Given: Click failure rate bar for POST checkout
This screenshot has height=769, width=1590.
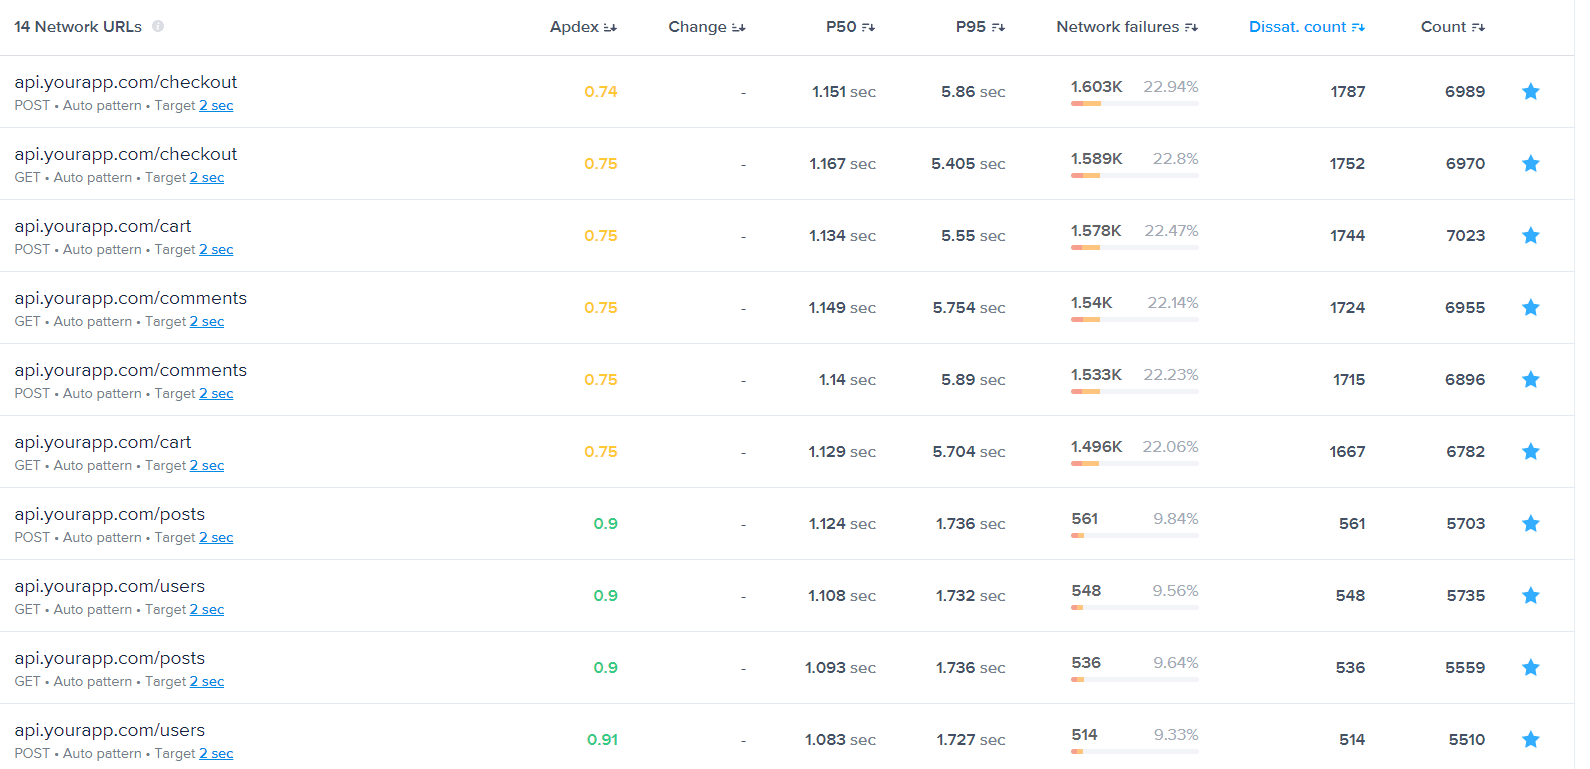Looking at the screenshot, I should pos(1134,104).
